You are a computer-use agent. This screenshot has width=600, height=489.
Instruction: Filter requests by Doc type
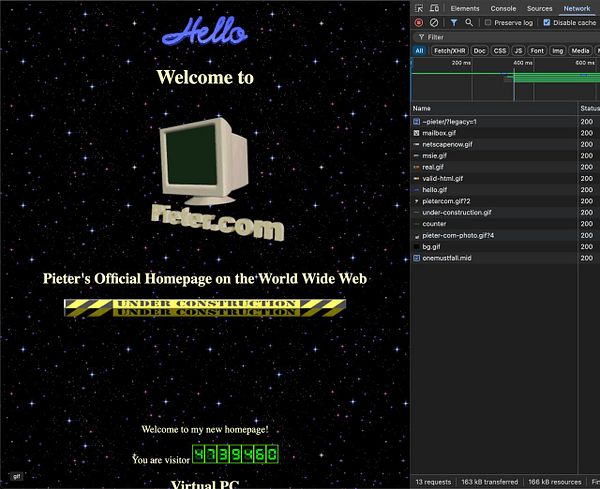(x=479, y=51)
